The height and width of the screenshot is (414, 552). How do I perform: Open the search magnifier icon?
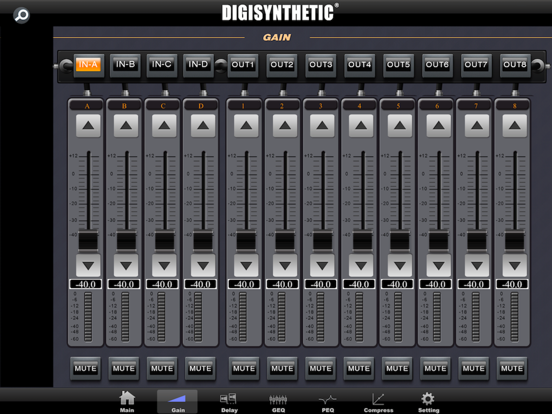coord(21,15)
